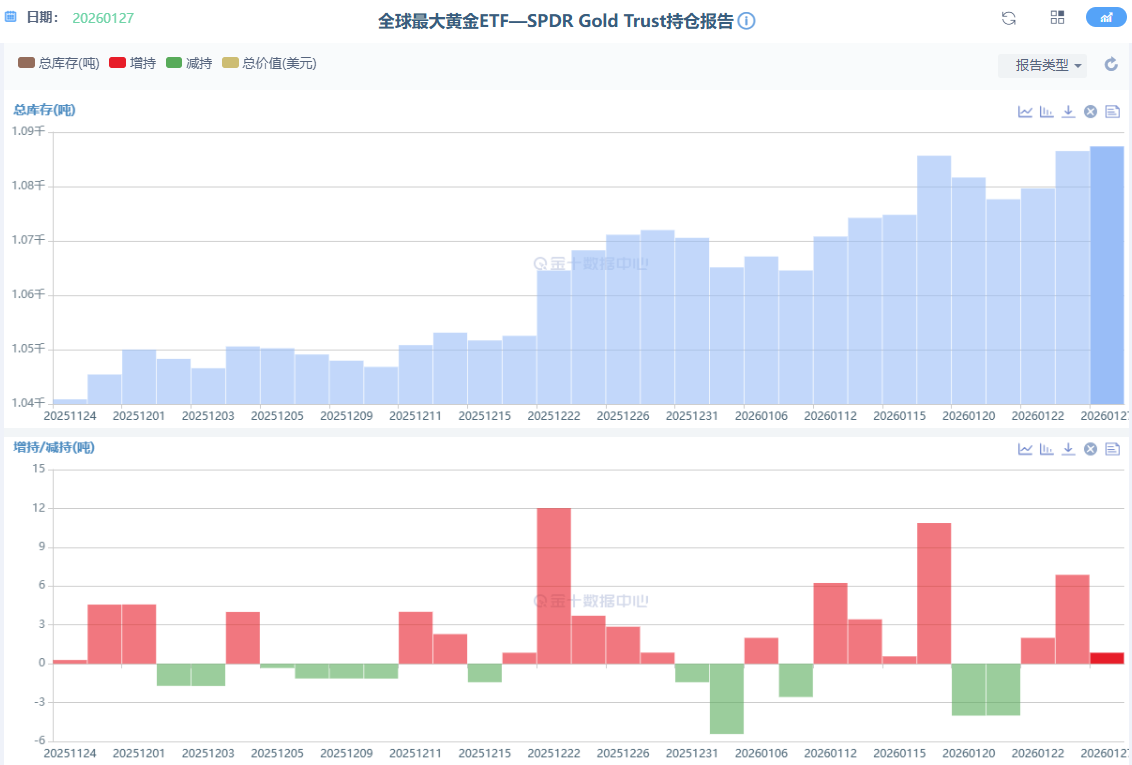Image resolution: width=1132 pixels, height=765 pixels.
Task: Switch 总库存 chart to bar view
Action: click(1047, 111)
